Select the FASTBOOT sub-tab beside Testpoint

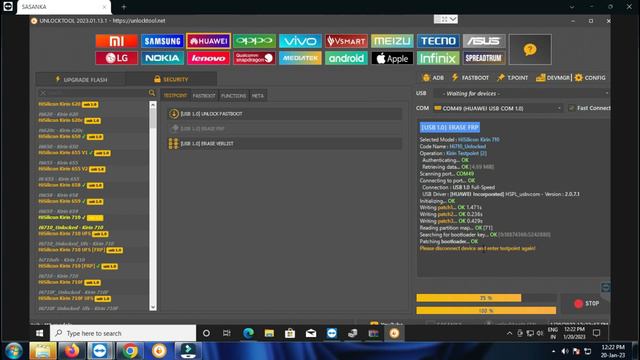click(204, 96)
